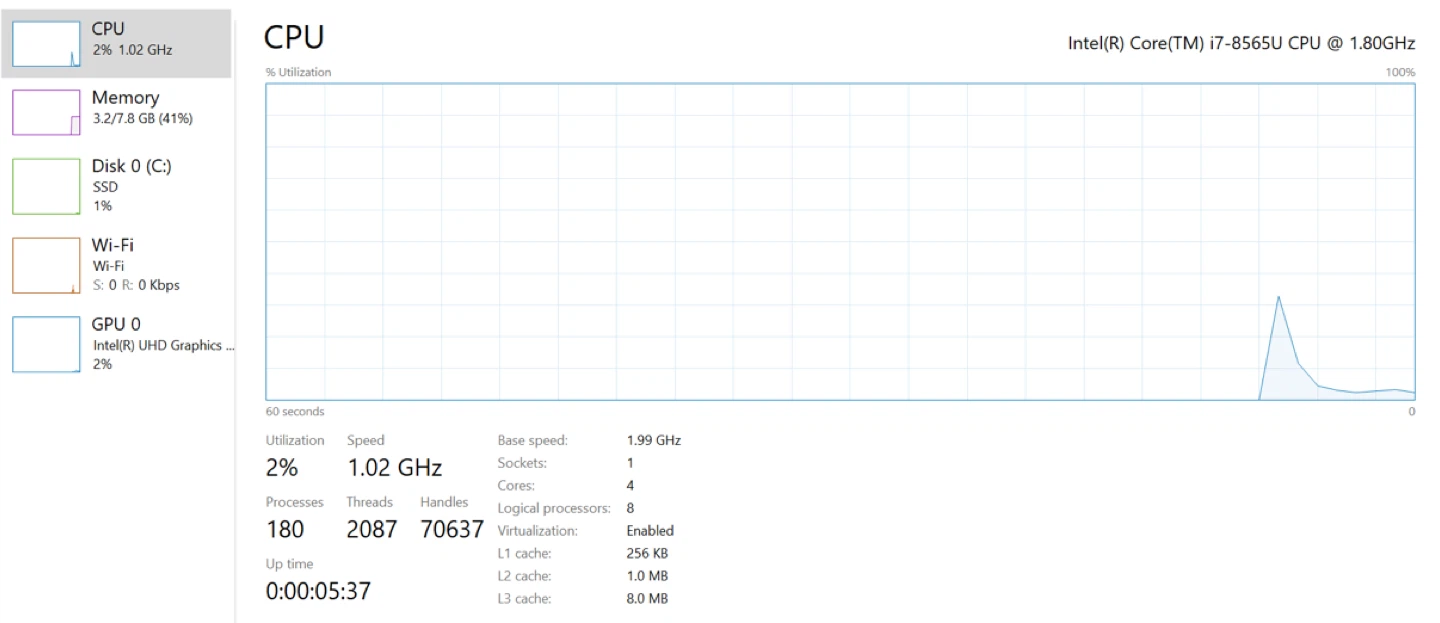The image size is (1440, 623).
Task: Click the Sockets value 1
Action: point(630,463)
